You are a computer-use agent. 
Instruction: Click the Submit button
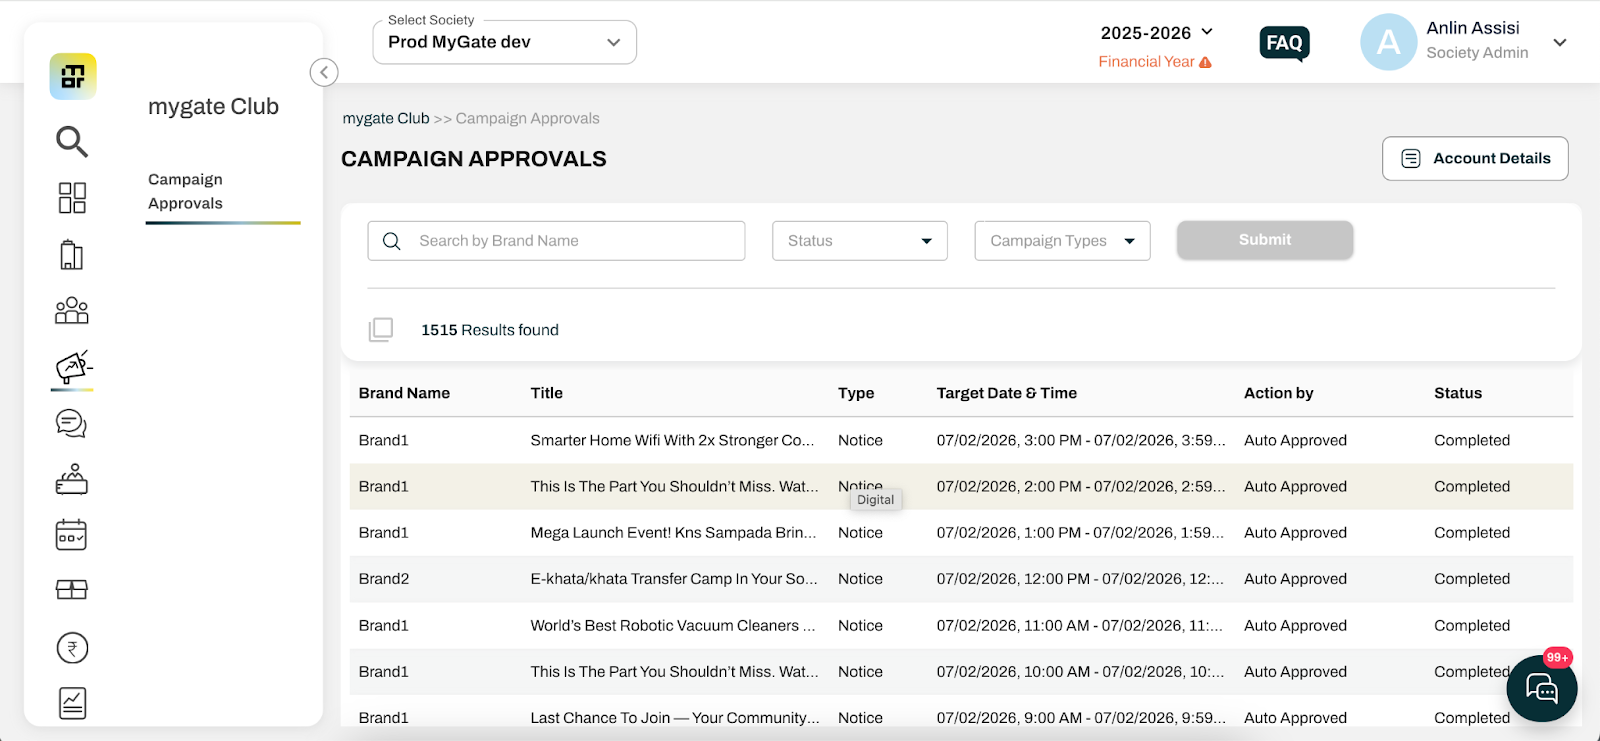1265,240
